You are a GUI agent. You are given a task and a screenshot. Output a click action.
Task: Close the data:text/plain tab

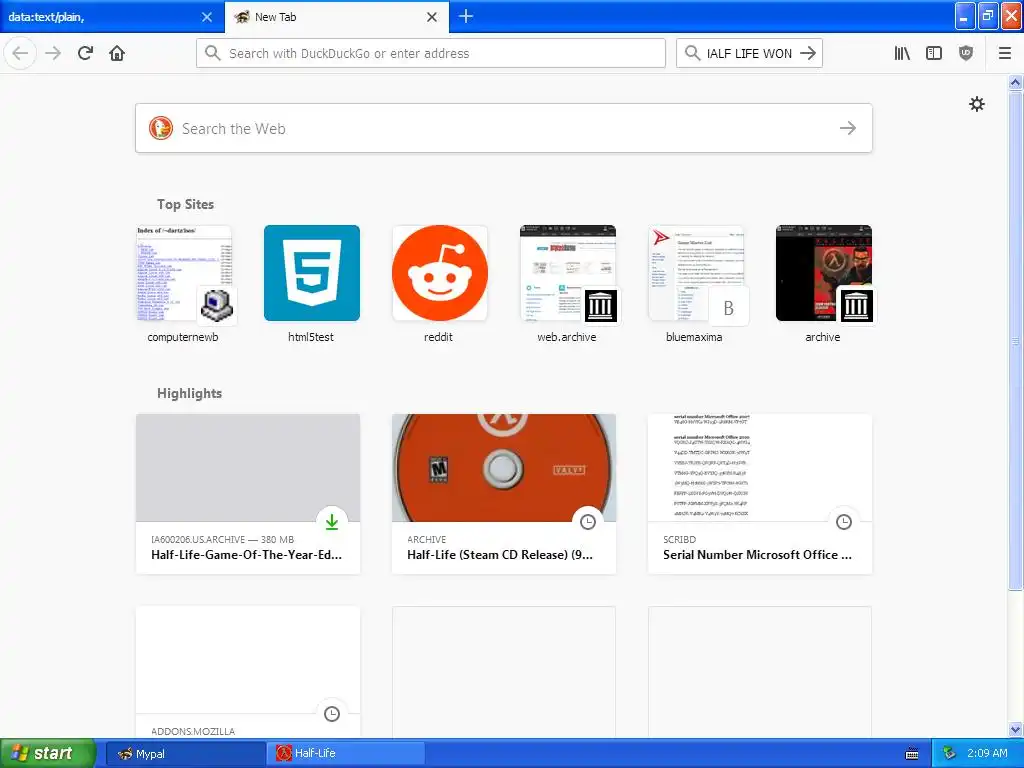pyautogui.click(x=207, y=17)
